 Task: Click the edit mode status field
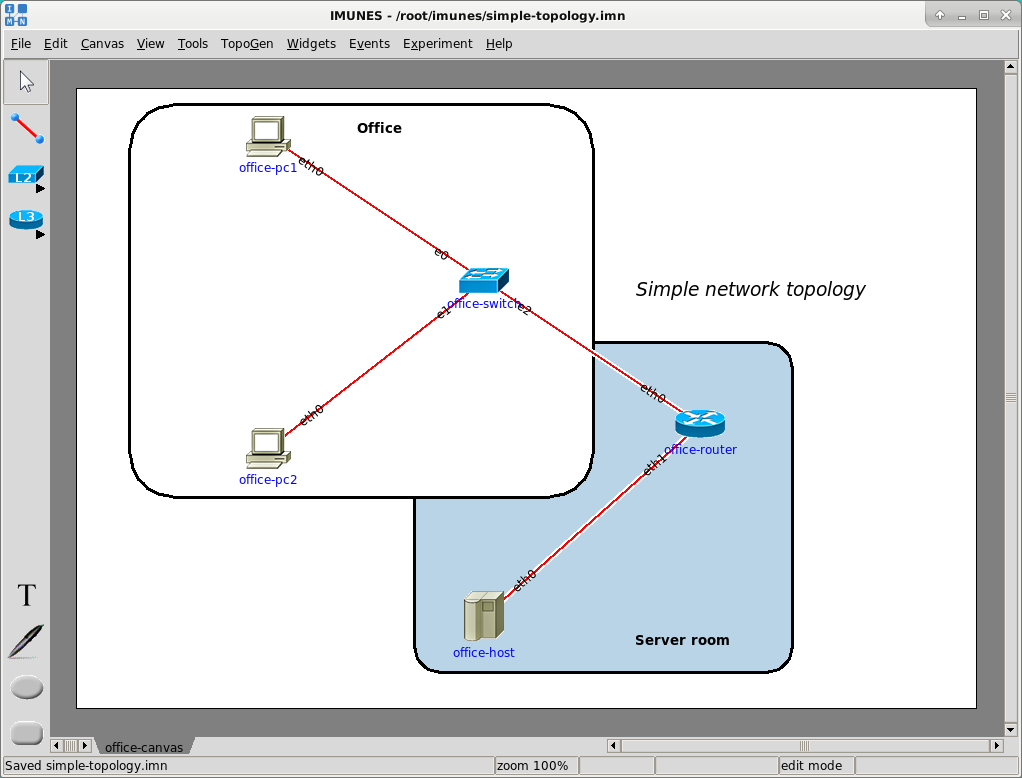coord(816,766)
